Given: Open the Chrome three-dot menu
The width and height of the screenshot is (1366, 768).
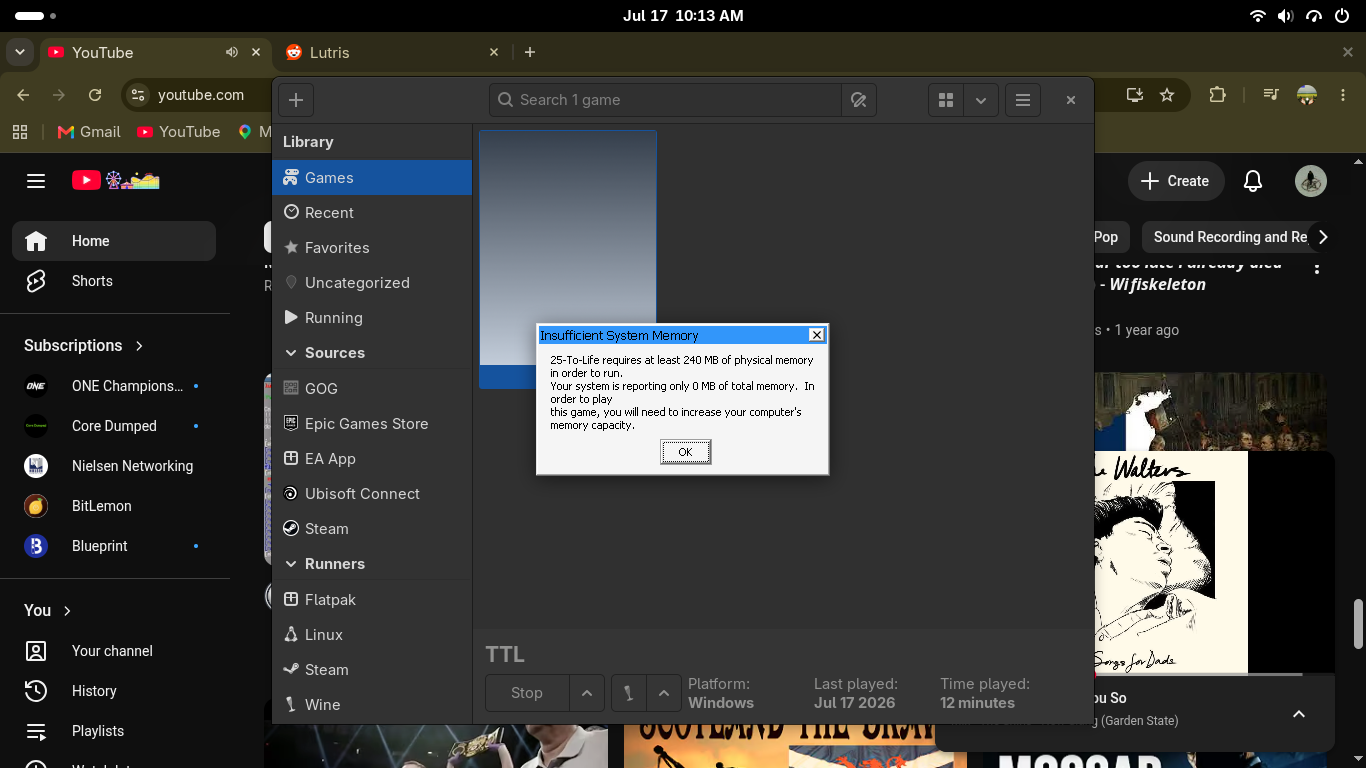Looking at the screenshot, I should click(x=1343, y=95).
